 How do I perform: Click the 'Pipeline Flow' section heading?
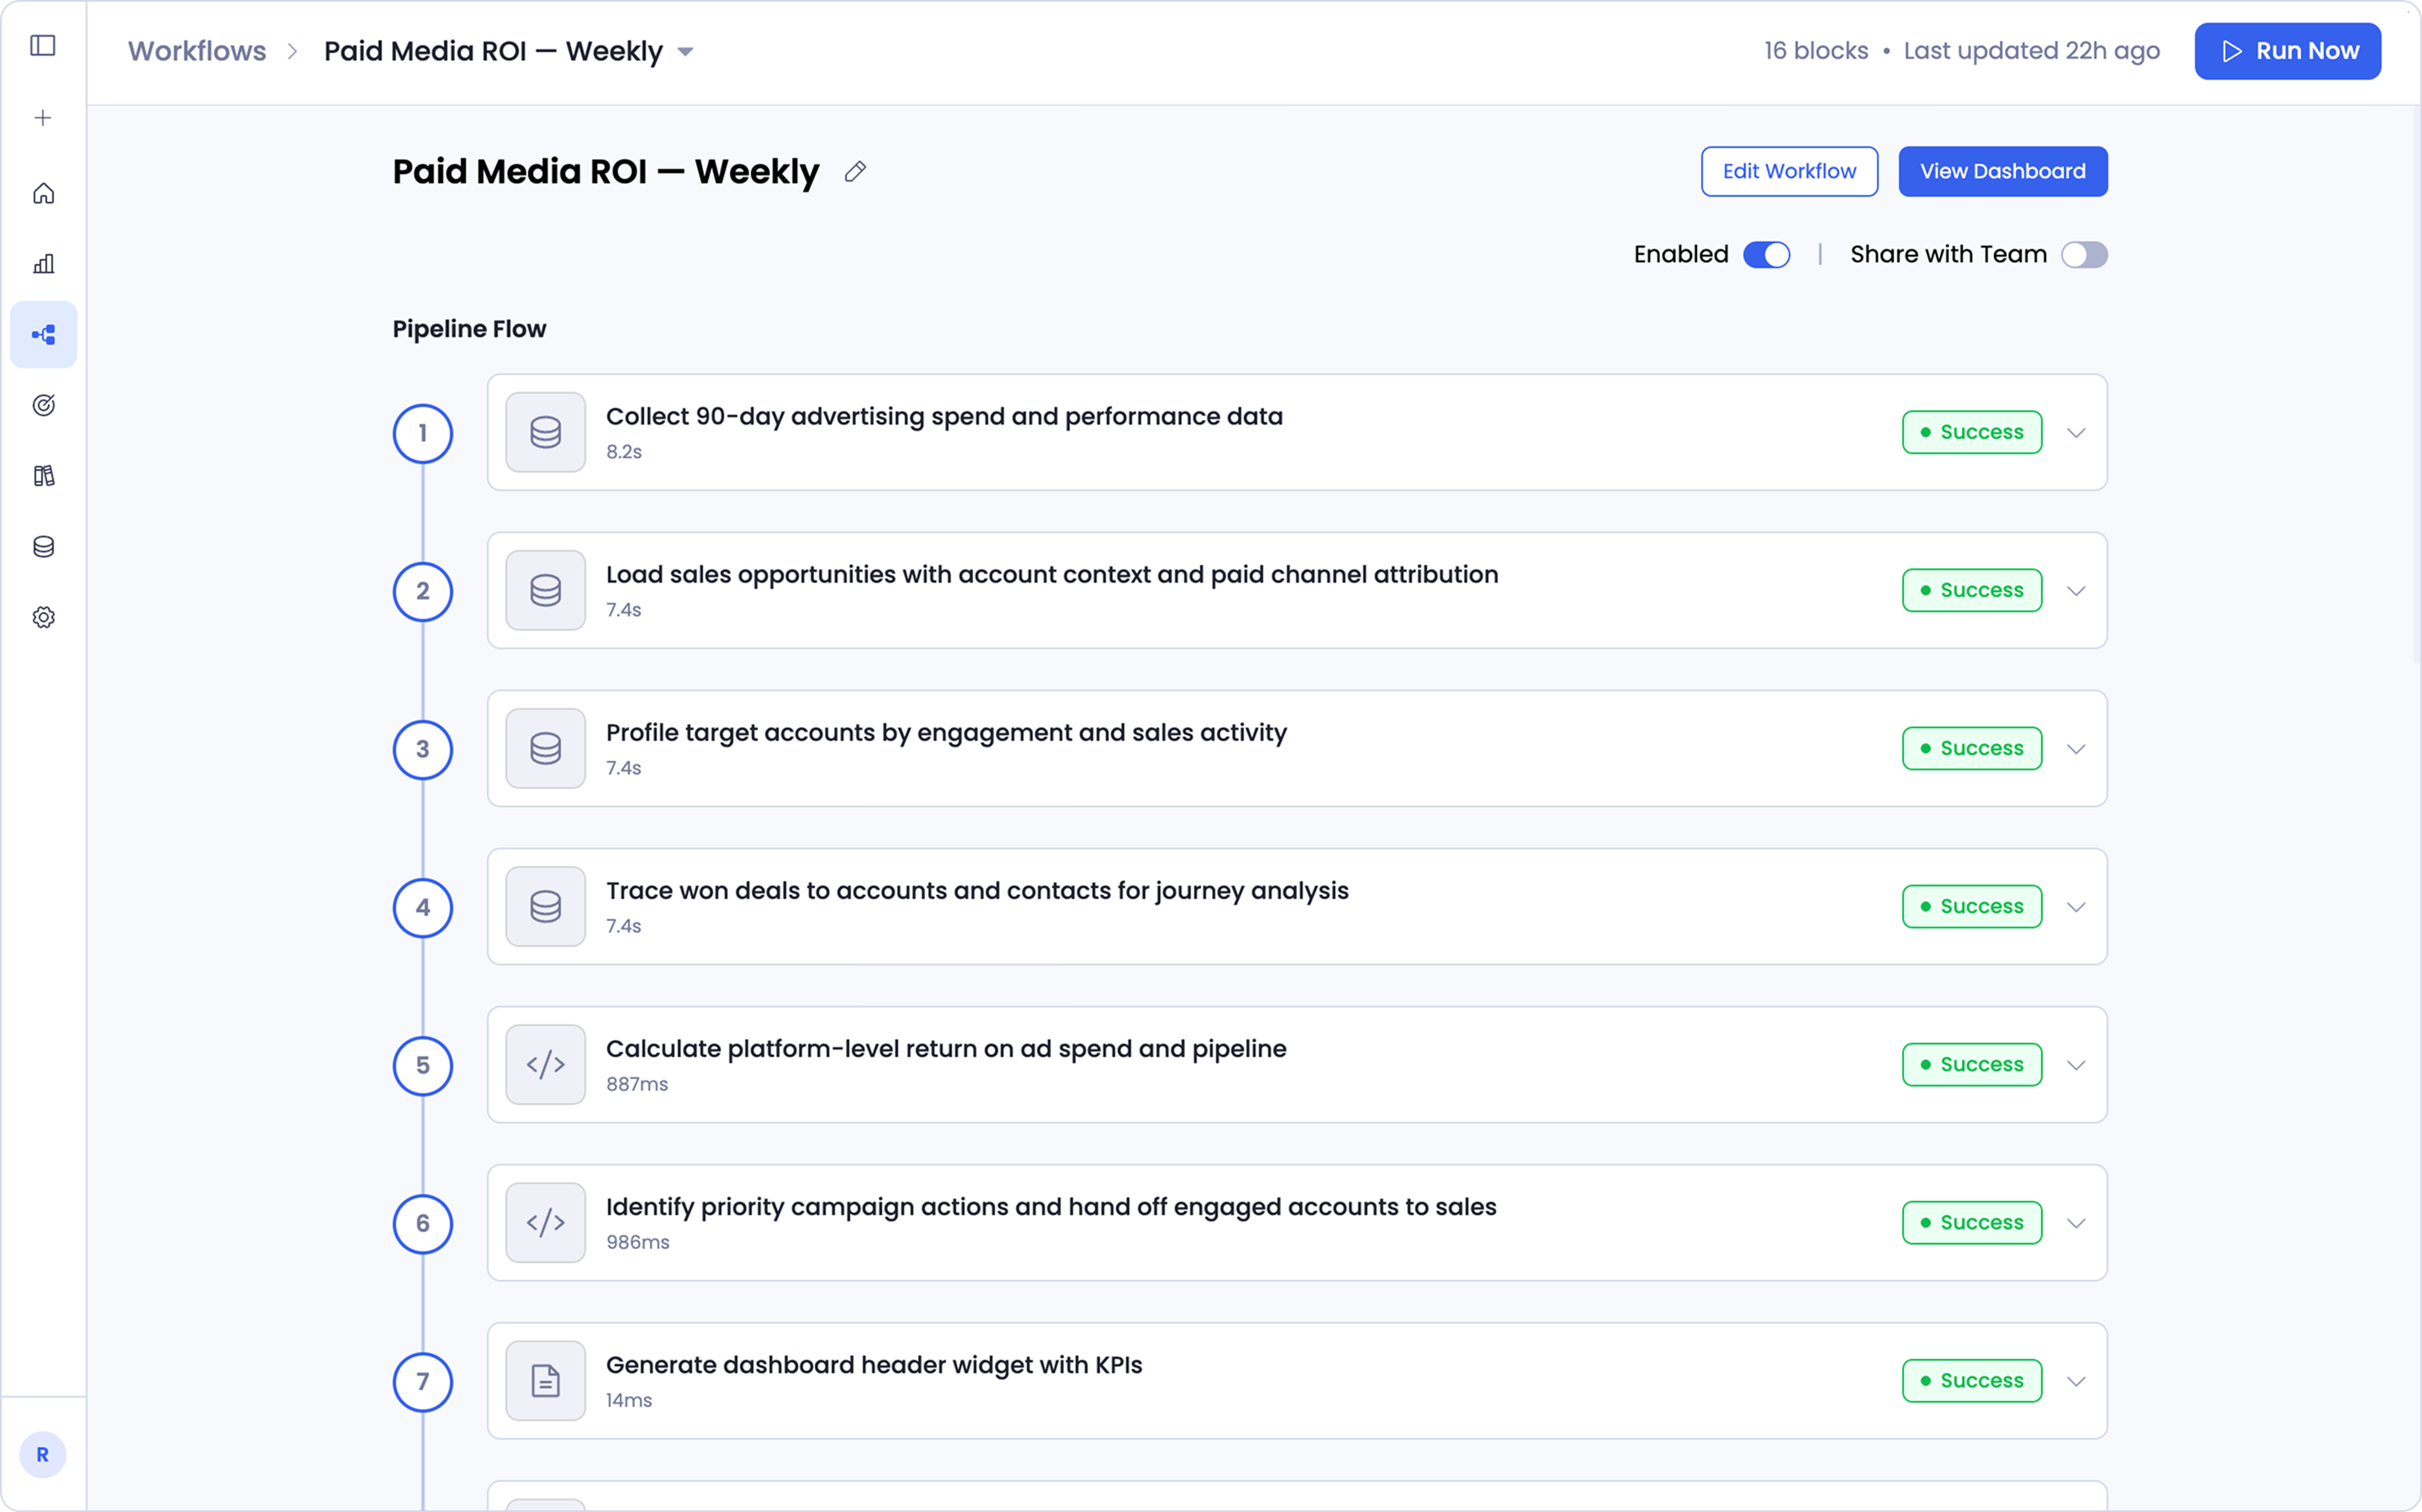[x=469, y=329]
